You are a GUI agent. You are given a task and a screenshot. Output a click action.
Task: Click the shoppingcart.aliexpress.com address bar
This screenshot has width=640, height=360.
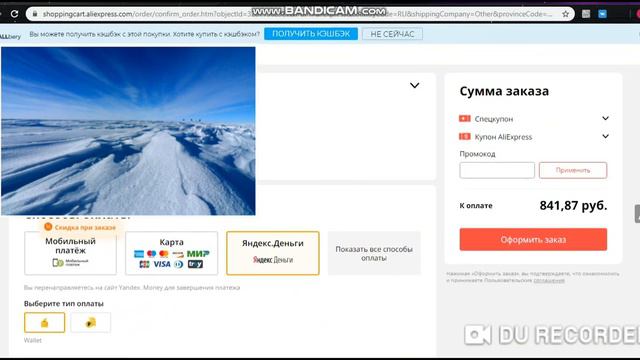[300, 14]
